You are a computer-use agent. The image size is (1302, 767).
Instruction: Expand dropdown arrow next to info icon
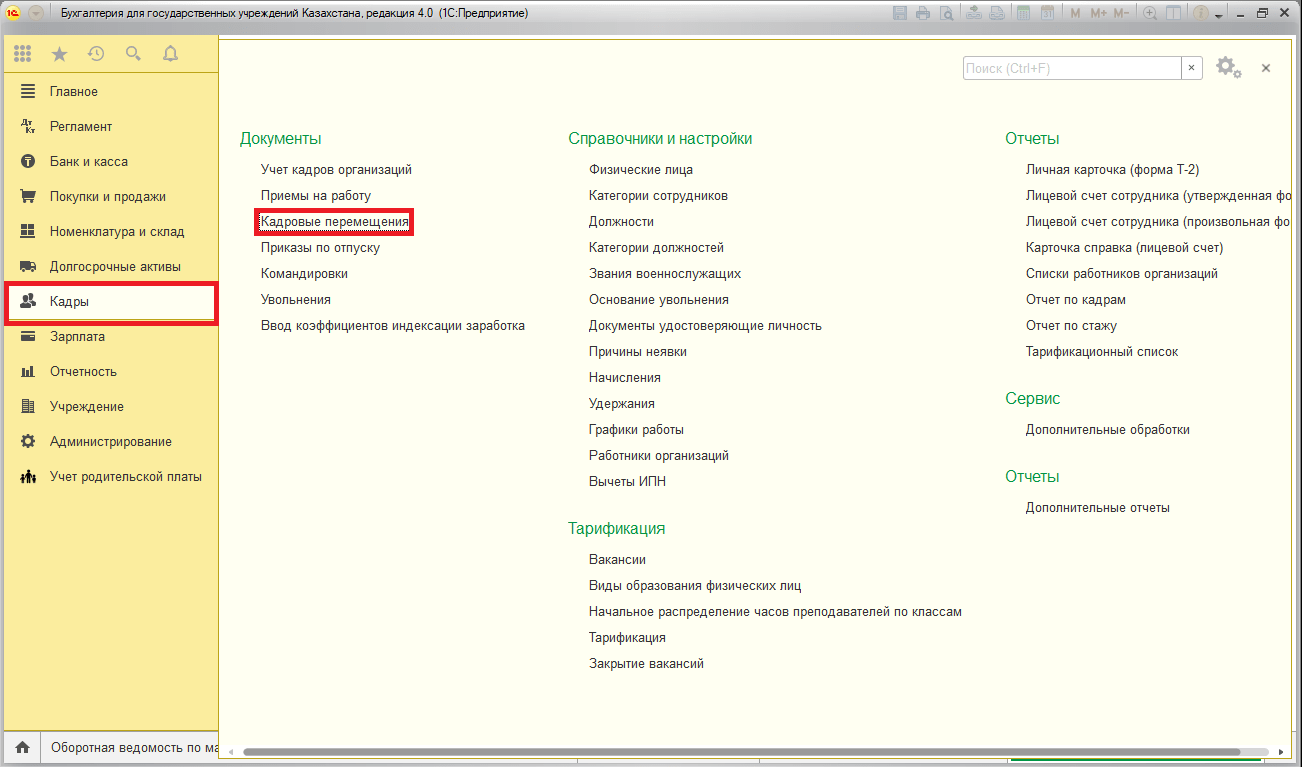(1217, 15)
